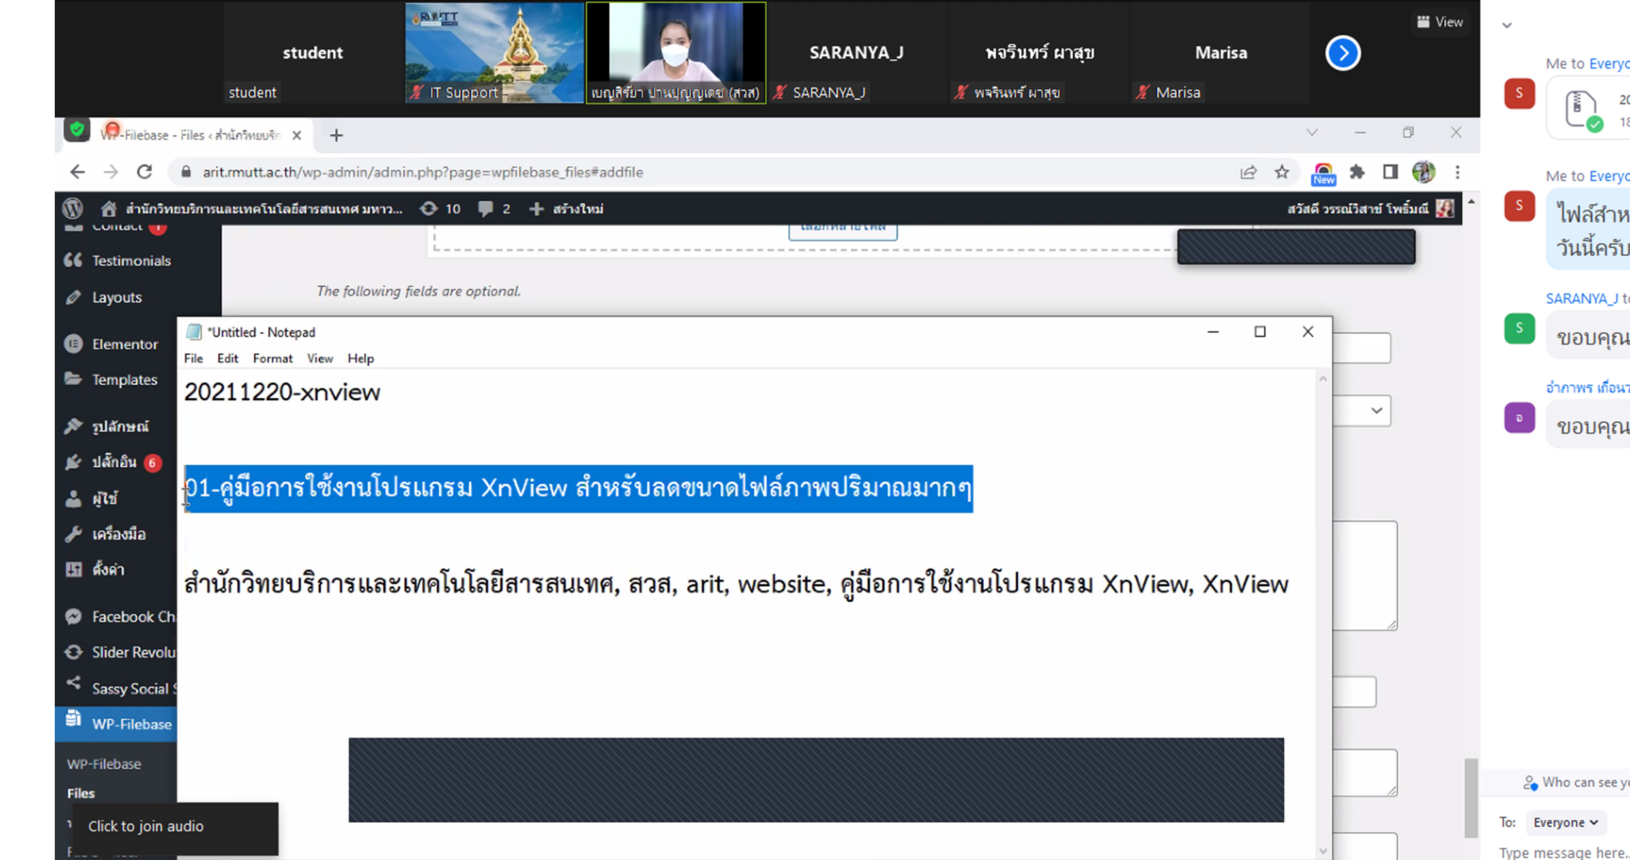
Task: Open the Zoom View button
Action: click(x=1440, y=22)
